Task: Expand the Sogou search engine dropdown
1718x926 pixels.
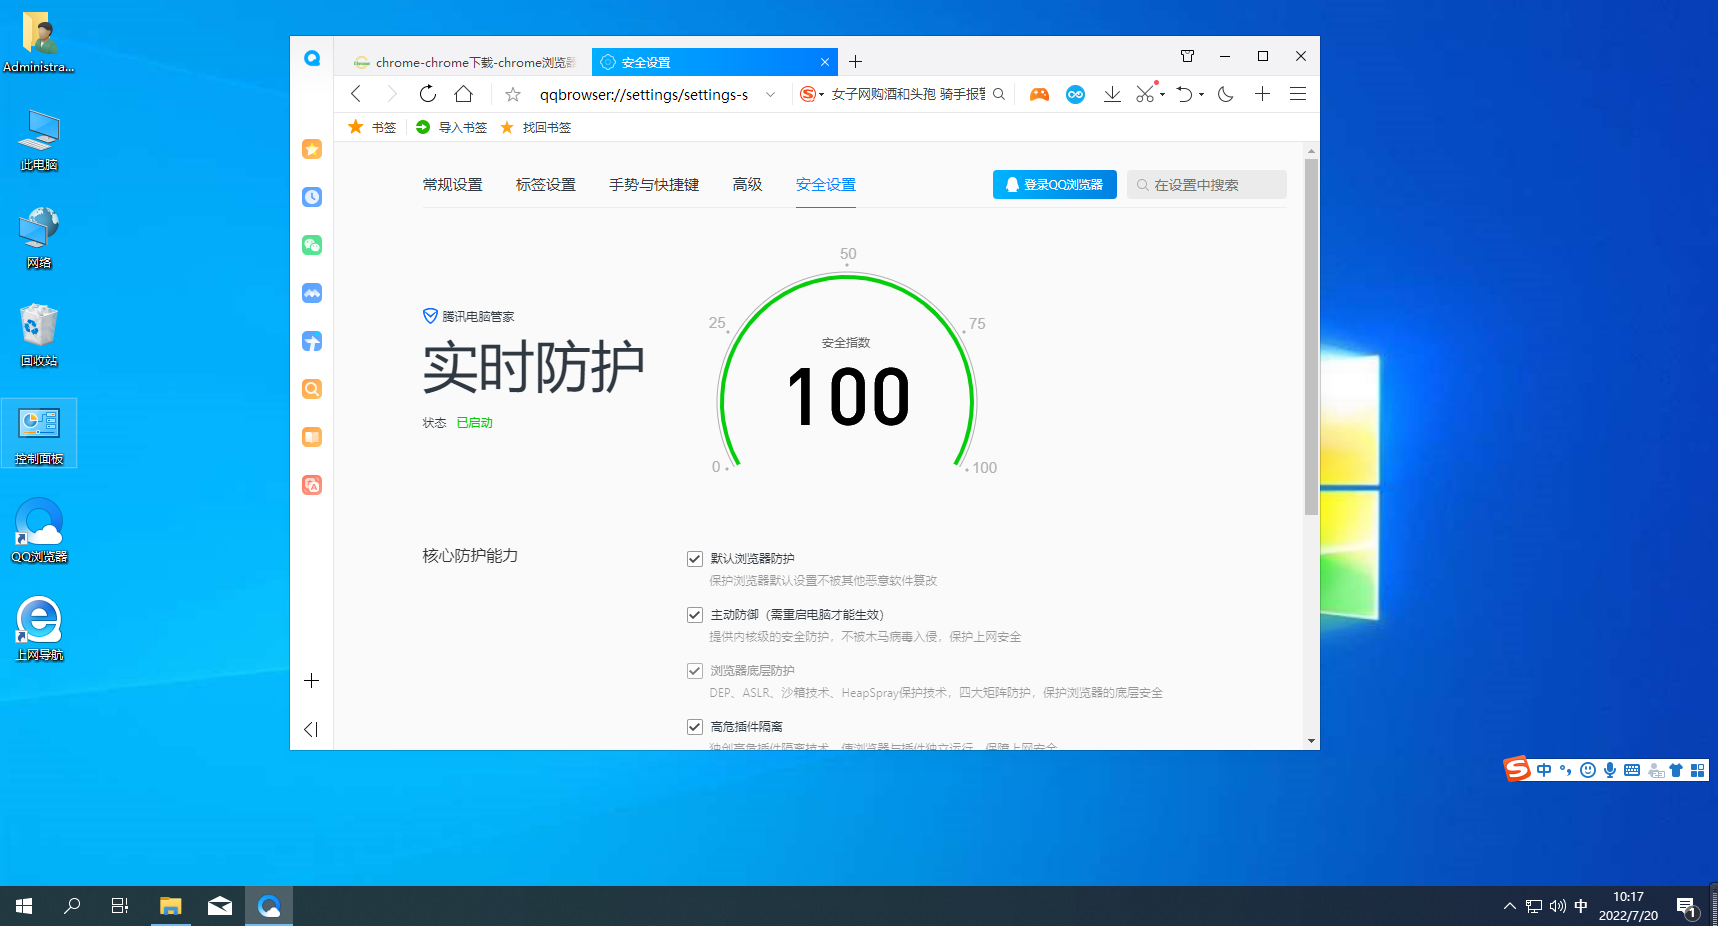Action: coord(822,95)
